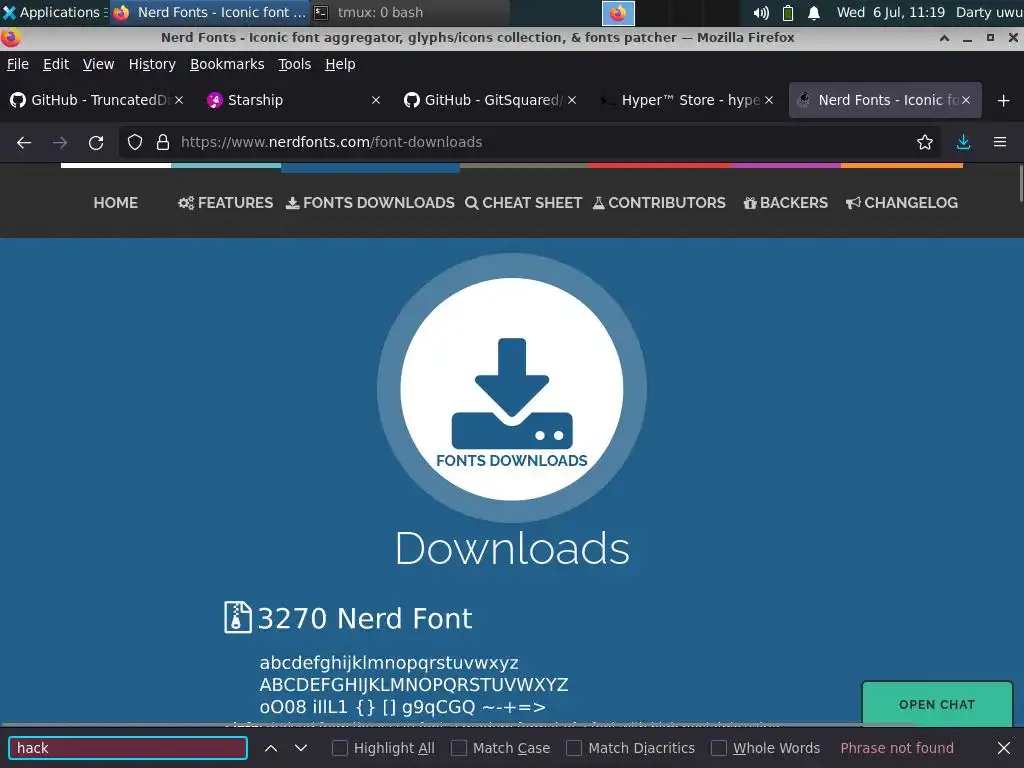Open the History menu
This screenshot has width=1024, height=768.
click(152, 64)
